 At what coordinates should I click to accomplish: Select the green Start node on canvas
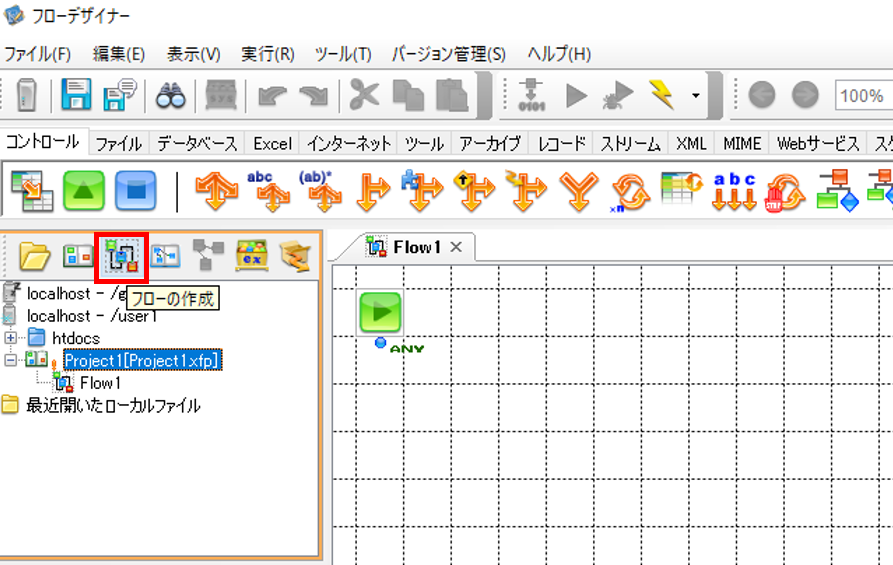point(380,312)
